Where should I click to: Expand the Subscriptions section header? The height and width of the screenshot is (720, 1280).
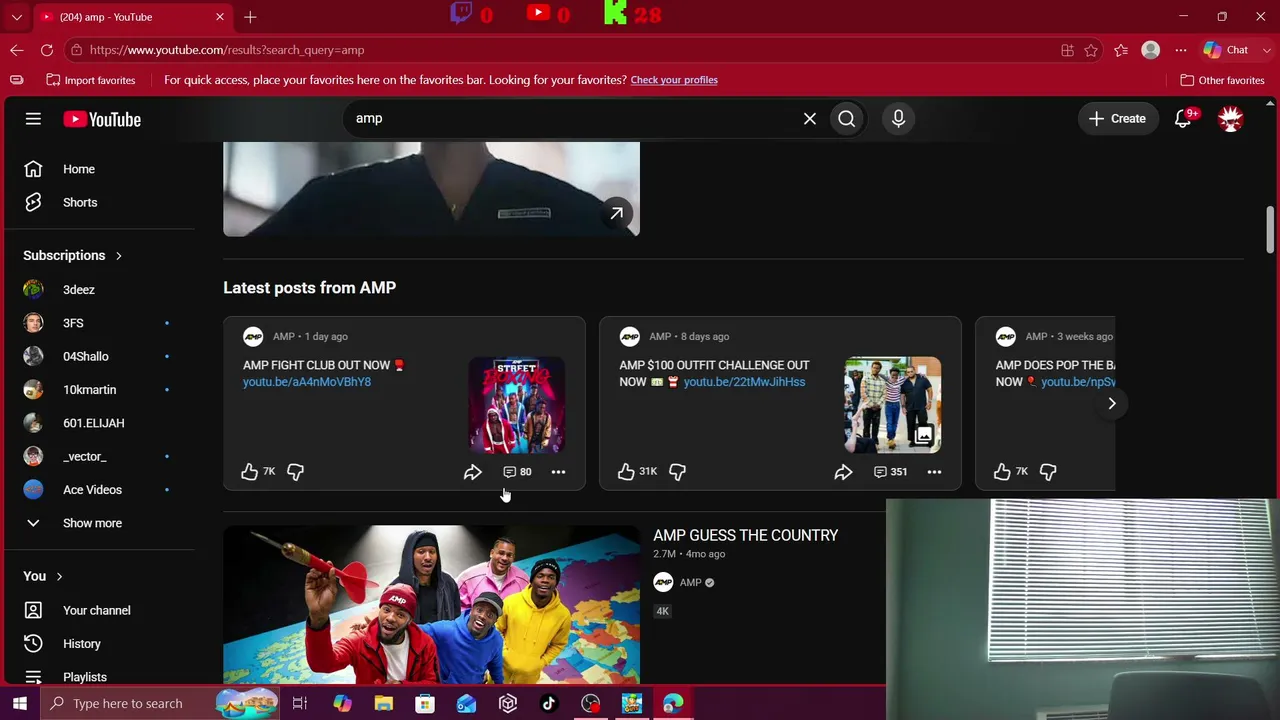[72, 255]
